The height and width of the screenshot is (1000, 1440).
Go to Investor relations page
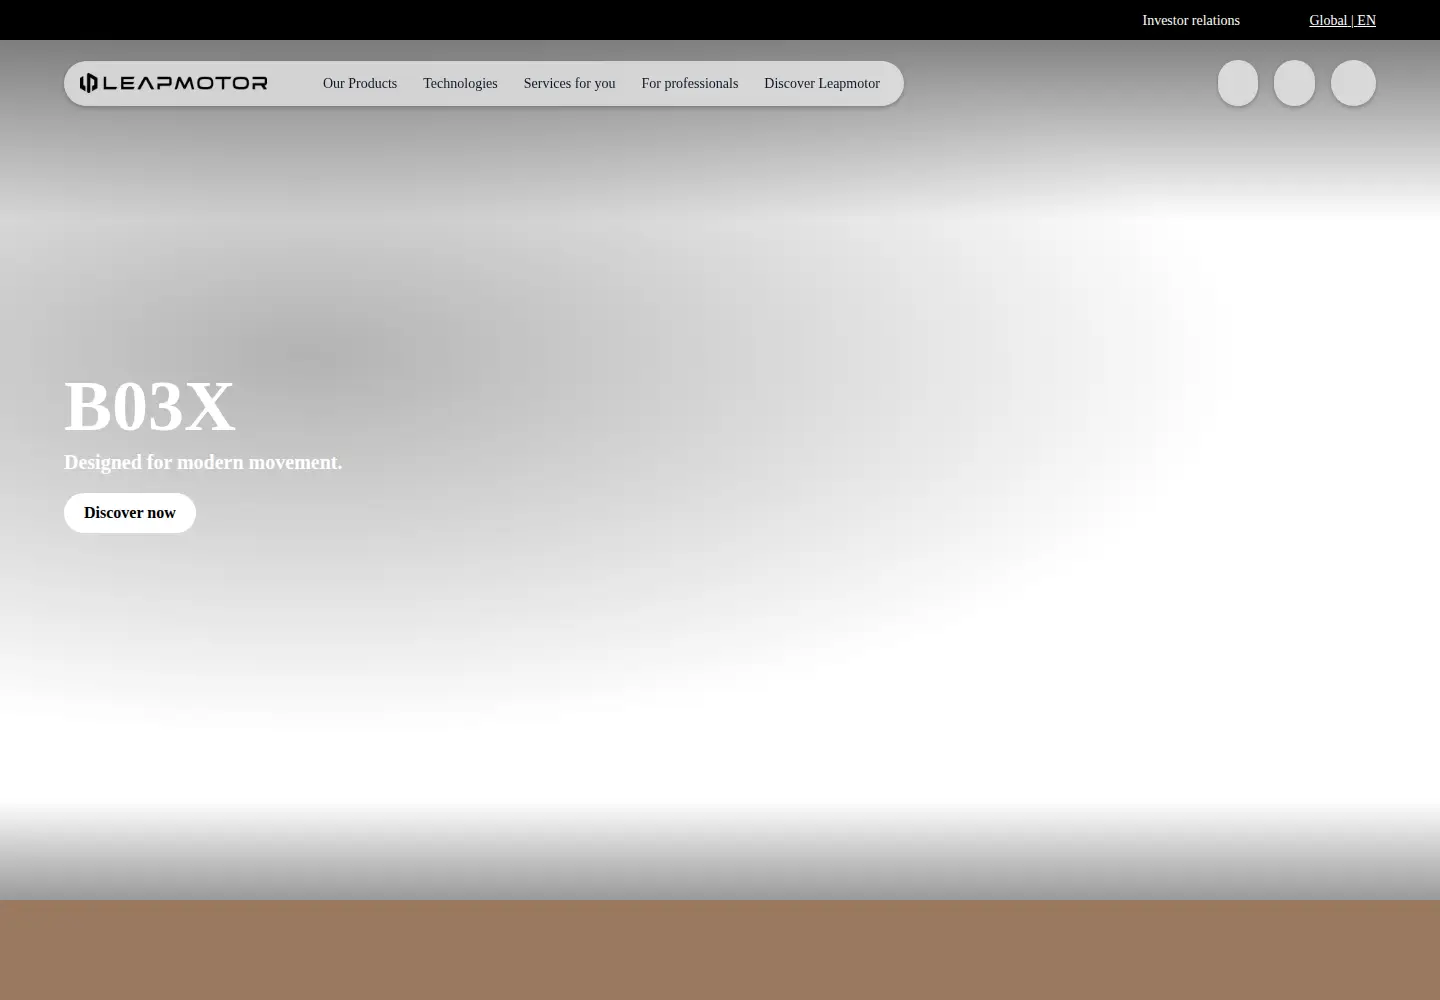coord(1191,20)
